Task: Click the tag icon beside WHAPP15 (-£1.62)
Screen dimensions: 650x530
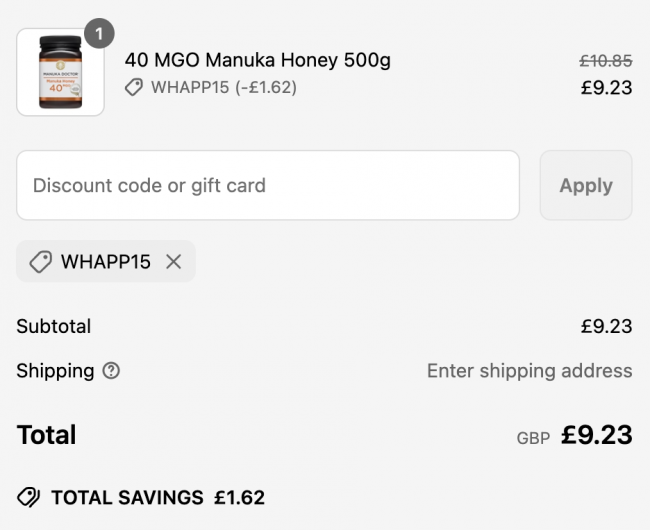Action: click(134, 88)
